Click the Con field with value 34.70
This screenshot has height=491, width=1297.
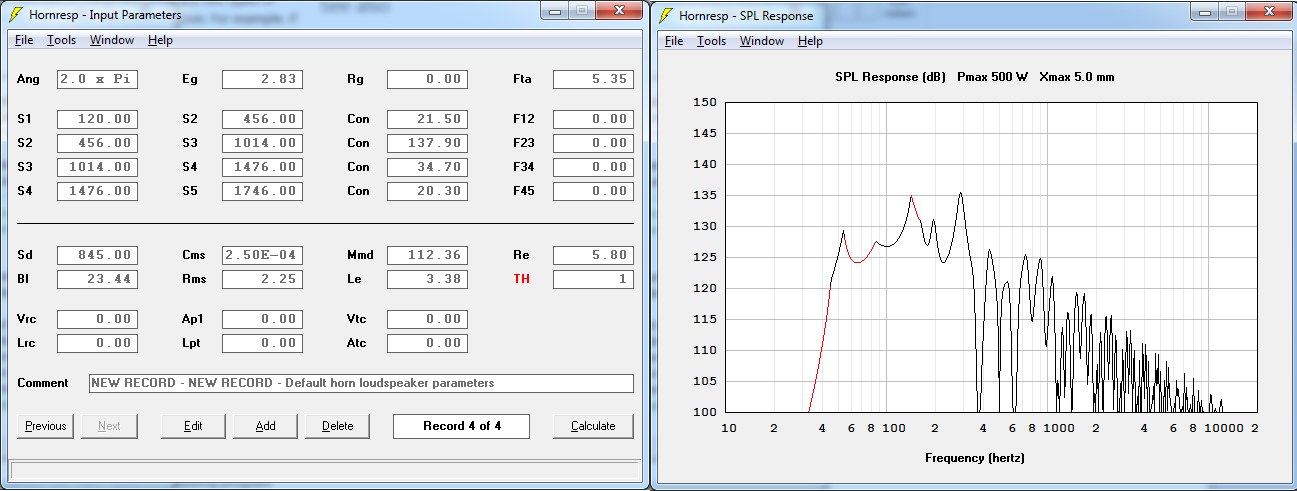pyautogui.click(x=427, y=167)
